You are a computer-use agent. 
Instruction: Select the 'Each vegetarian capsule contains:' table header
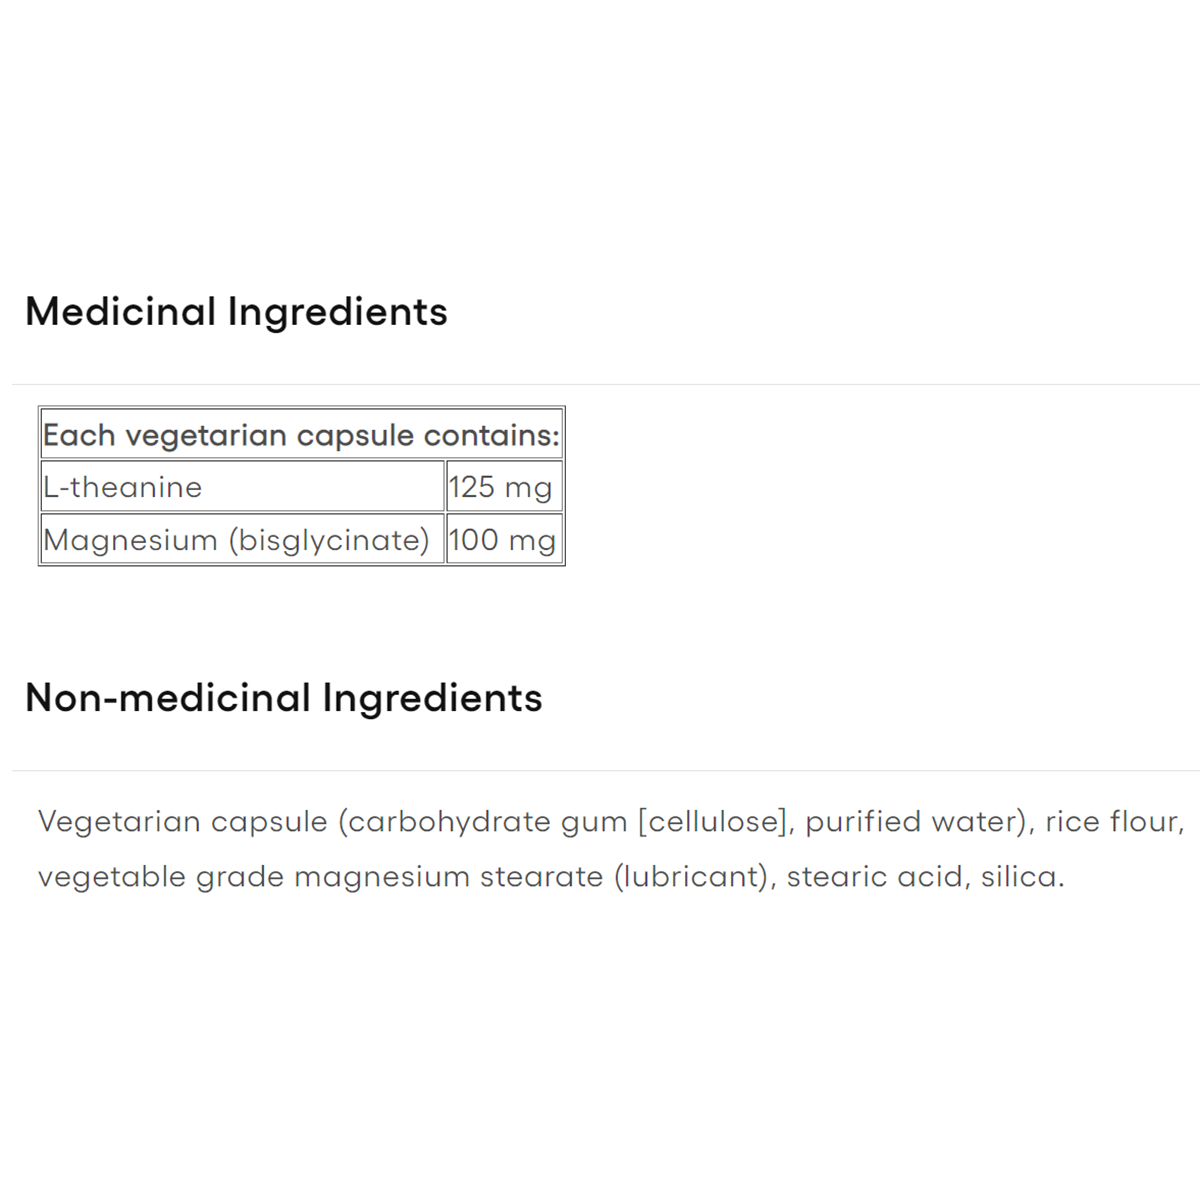301,435
